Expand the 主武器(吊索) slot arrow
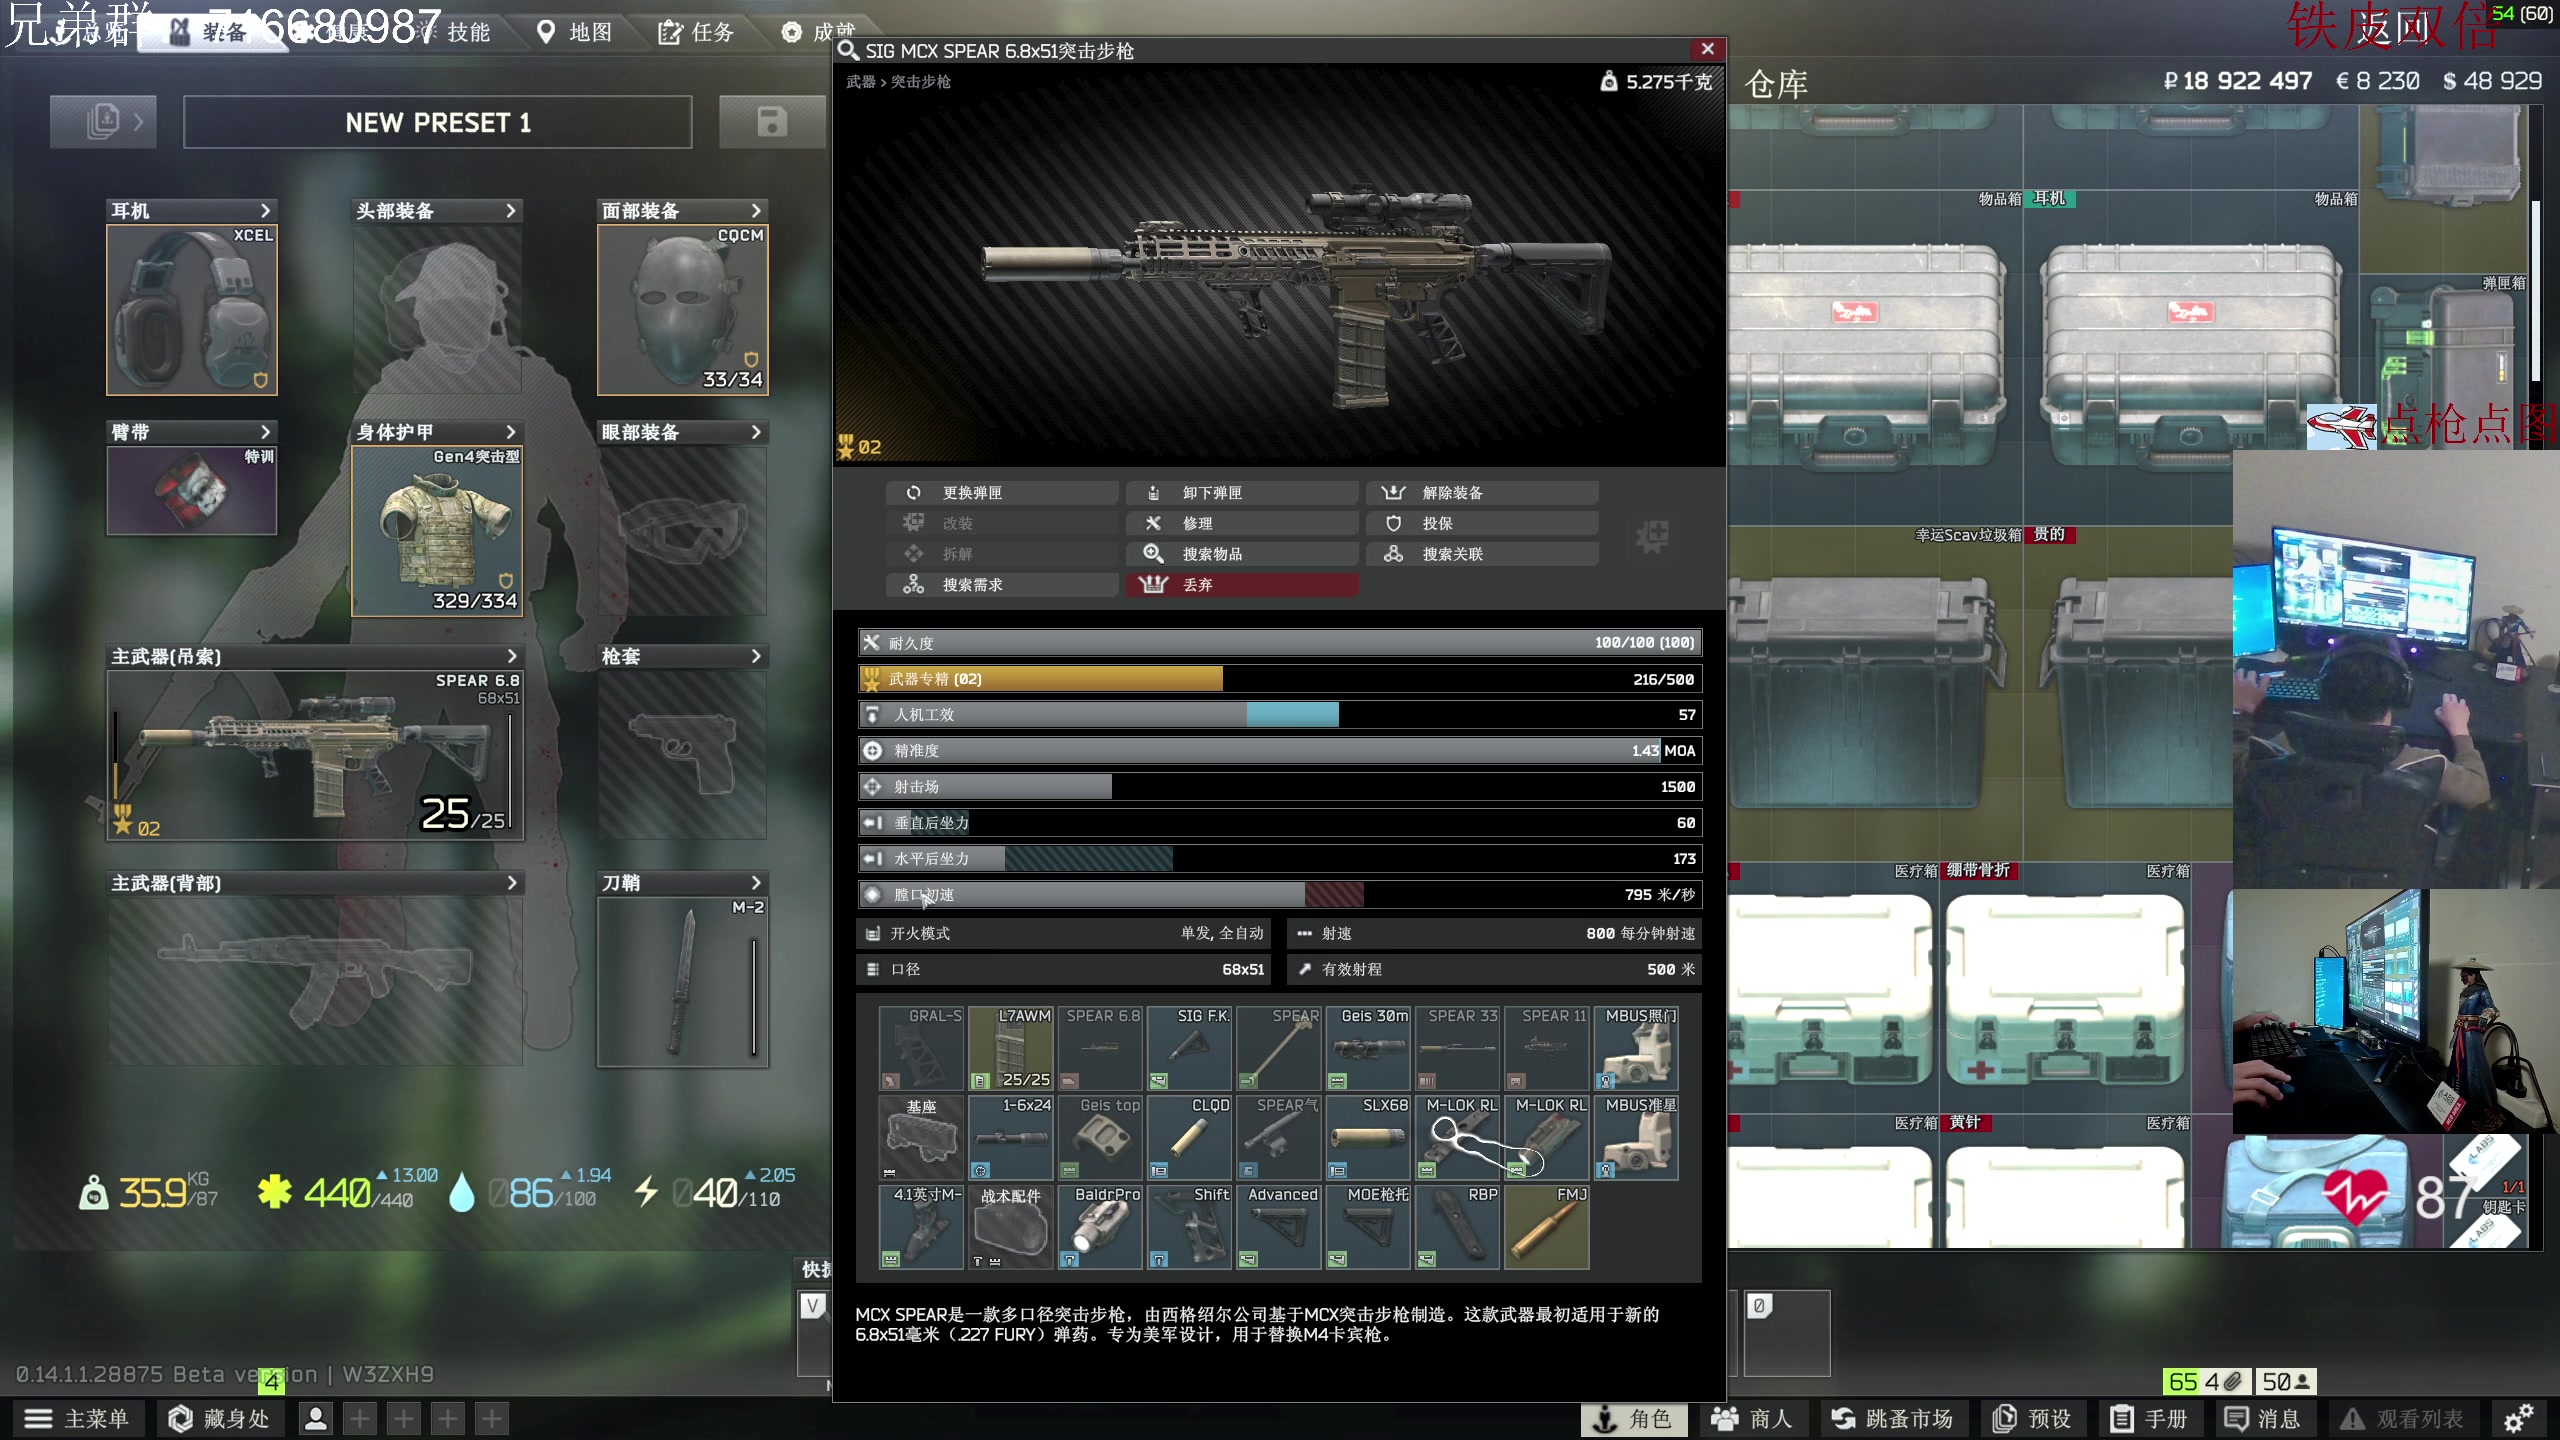 click(512, 656)
